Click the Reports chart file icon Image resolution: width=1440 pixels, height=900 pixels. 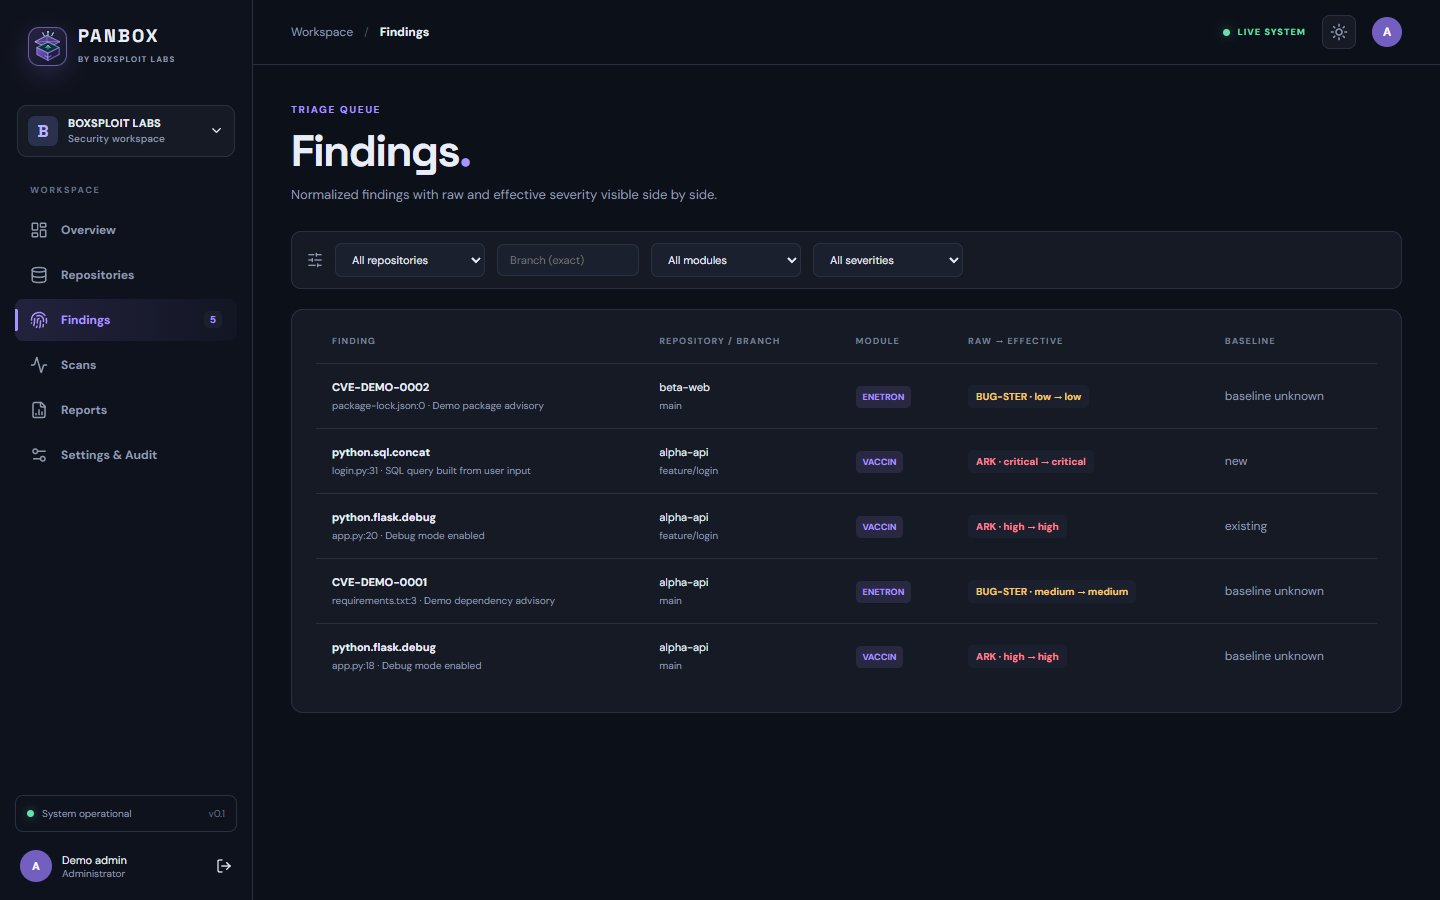(39, 410)
